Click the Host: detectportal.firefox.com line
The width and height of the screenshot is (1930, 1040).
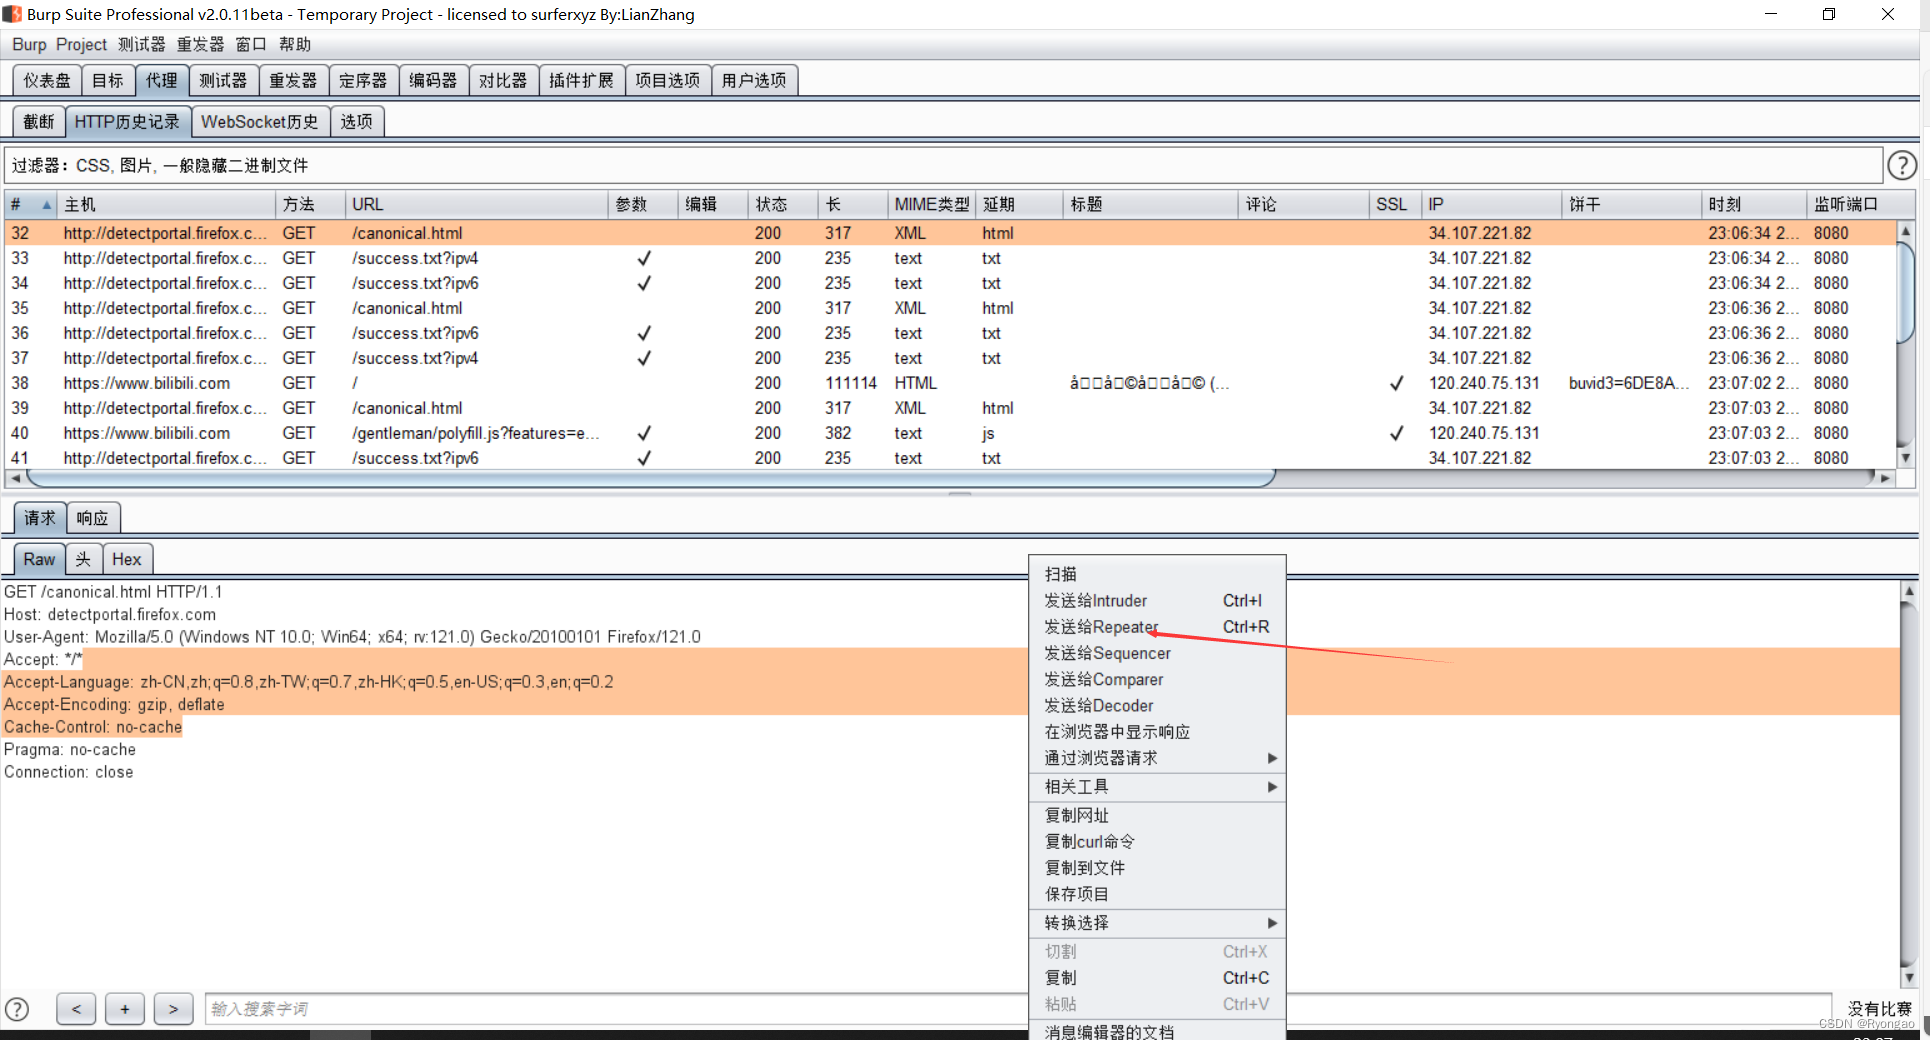pyautogui.click(x=110, y=615)
